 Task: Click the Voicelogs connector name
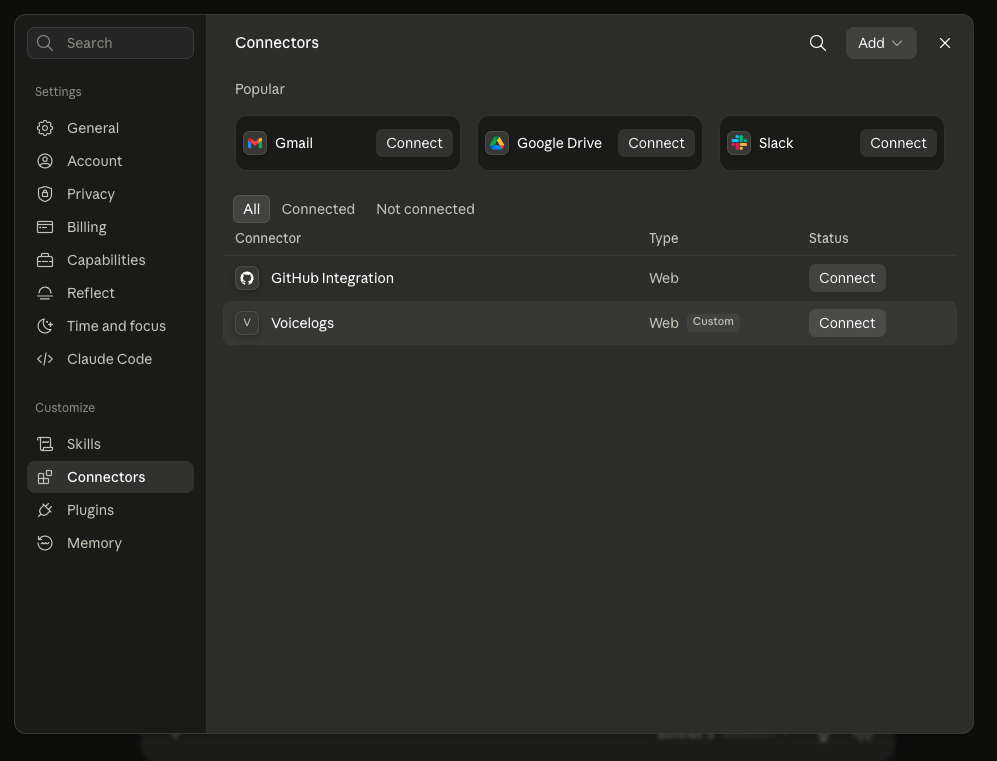pos(302,323)
